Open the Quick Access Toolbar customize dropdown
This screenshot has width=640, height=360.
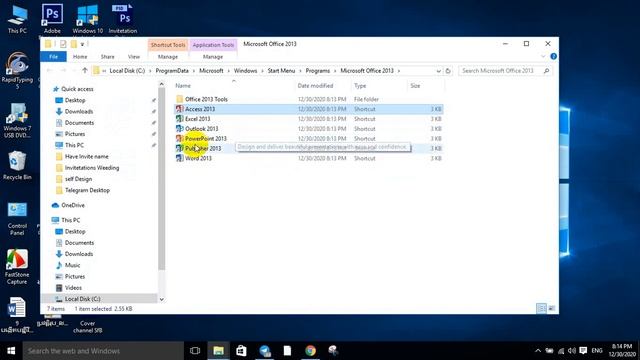(x=82, y=44)
